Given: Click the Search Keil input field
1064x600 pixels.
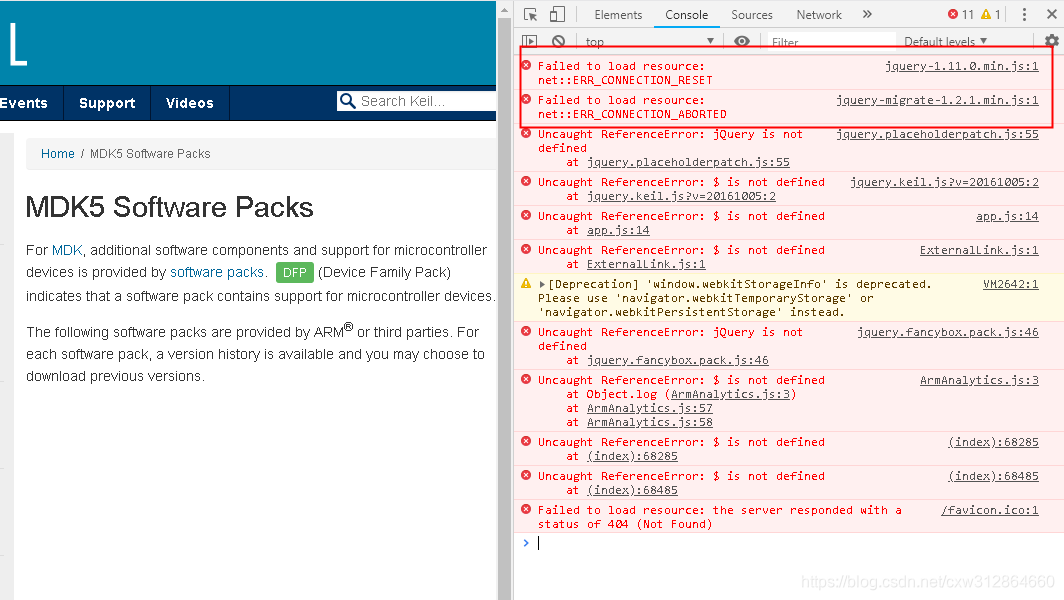Looking at the screenshot, I should (428, 101).
